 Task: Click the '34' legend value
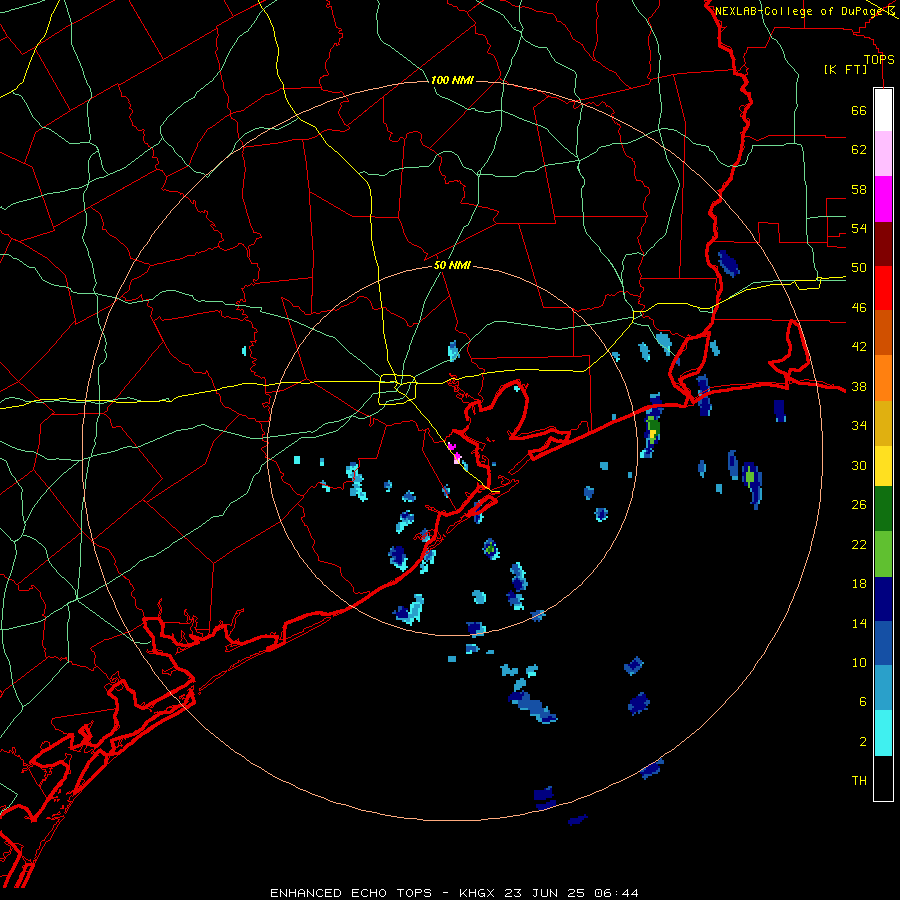click(x=859, y=426)
